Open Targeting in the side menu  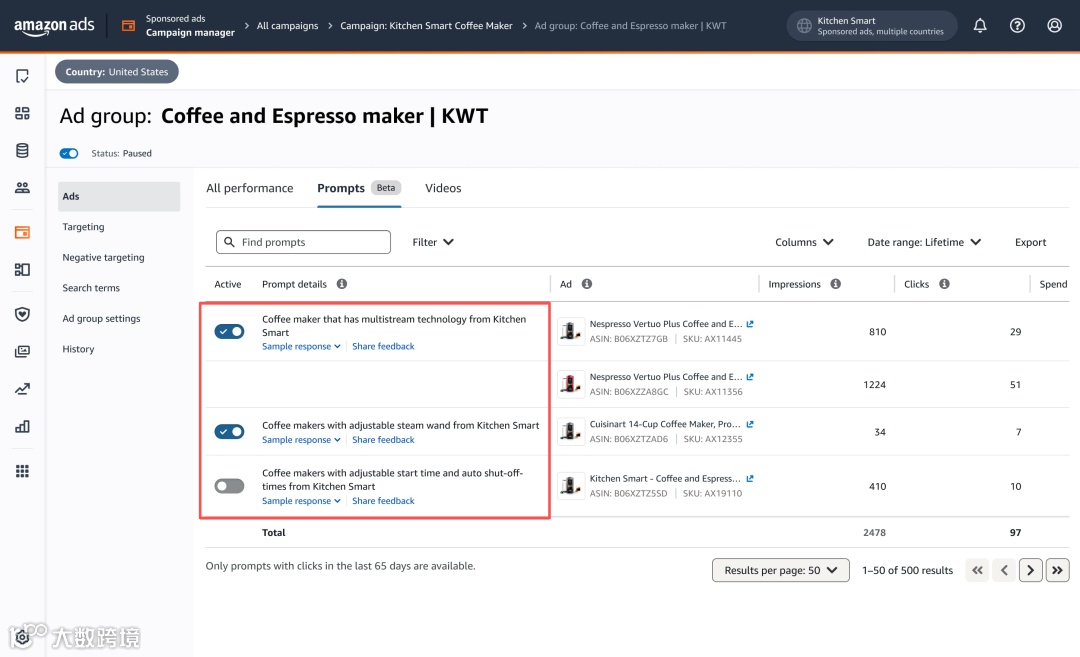[83, 227]
